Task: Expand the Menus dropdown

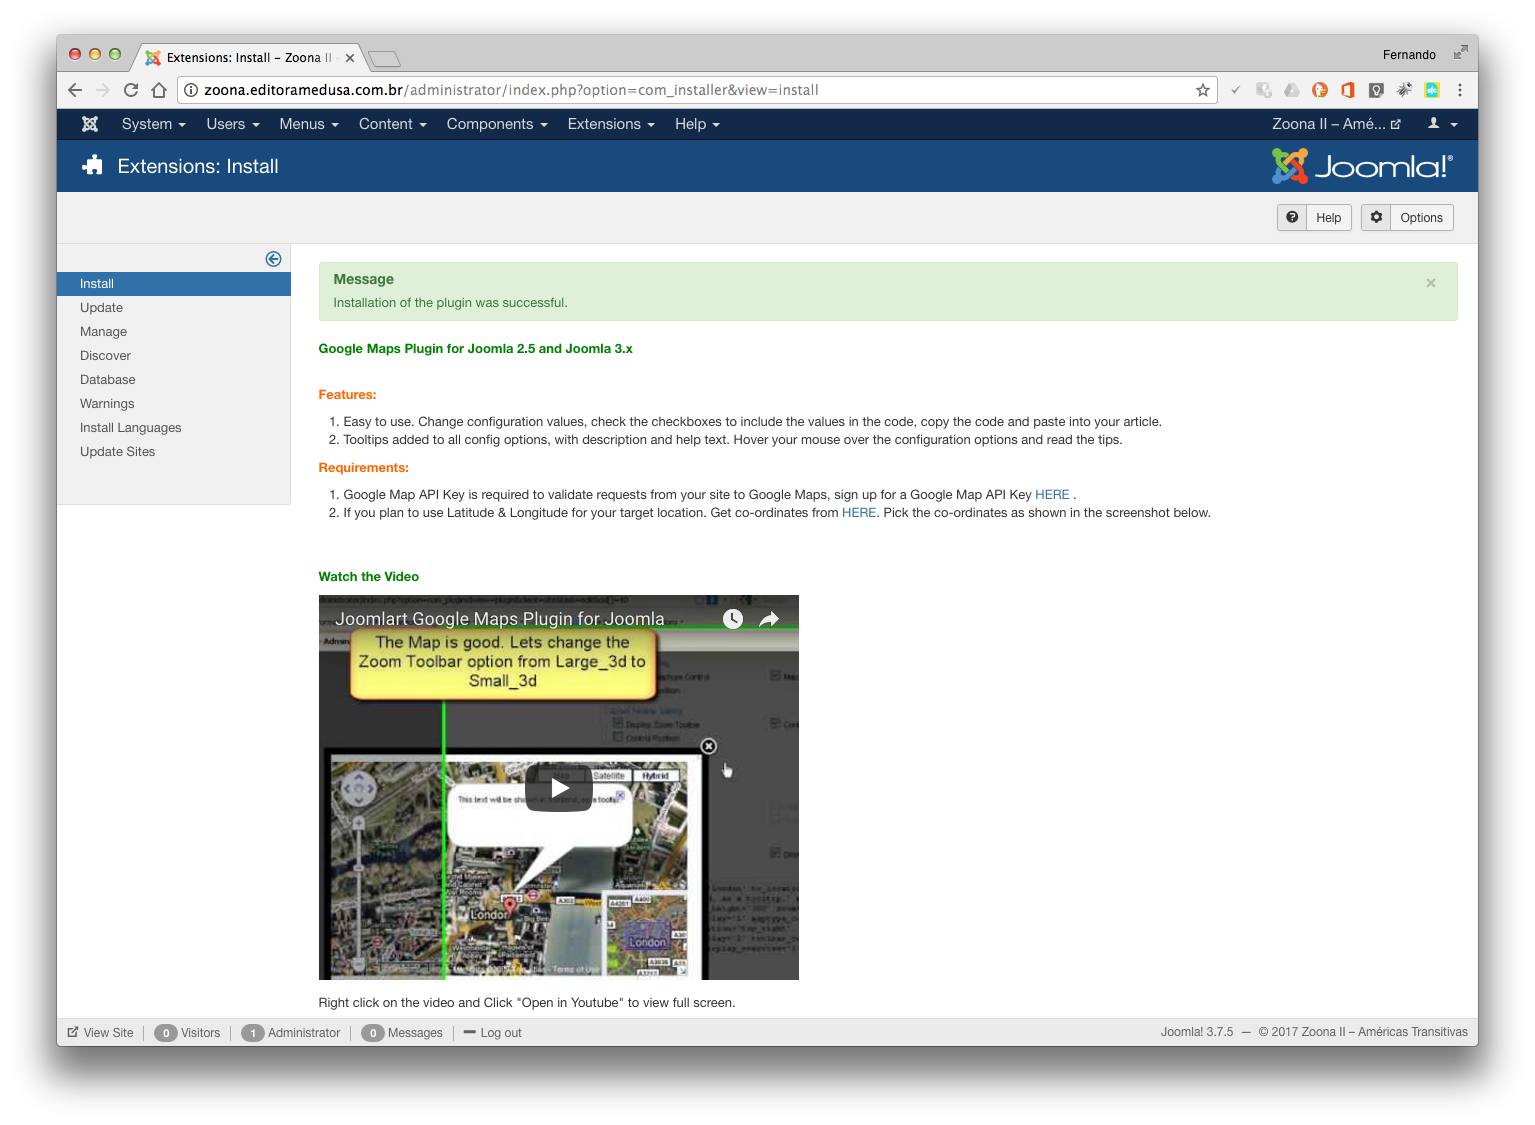Action: coord(309,124)
